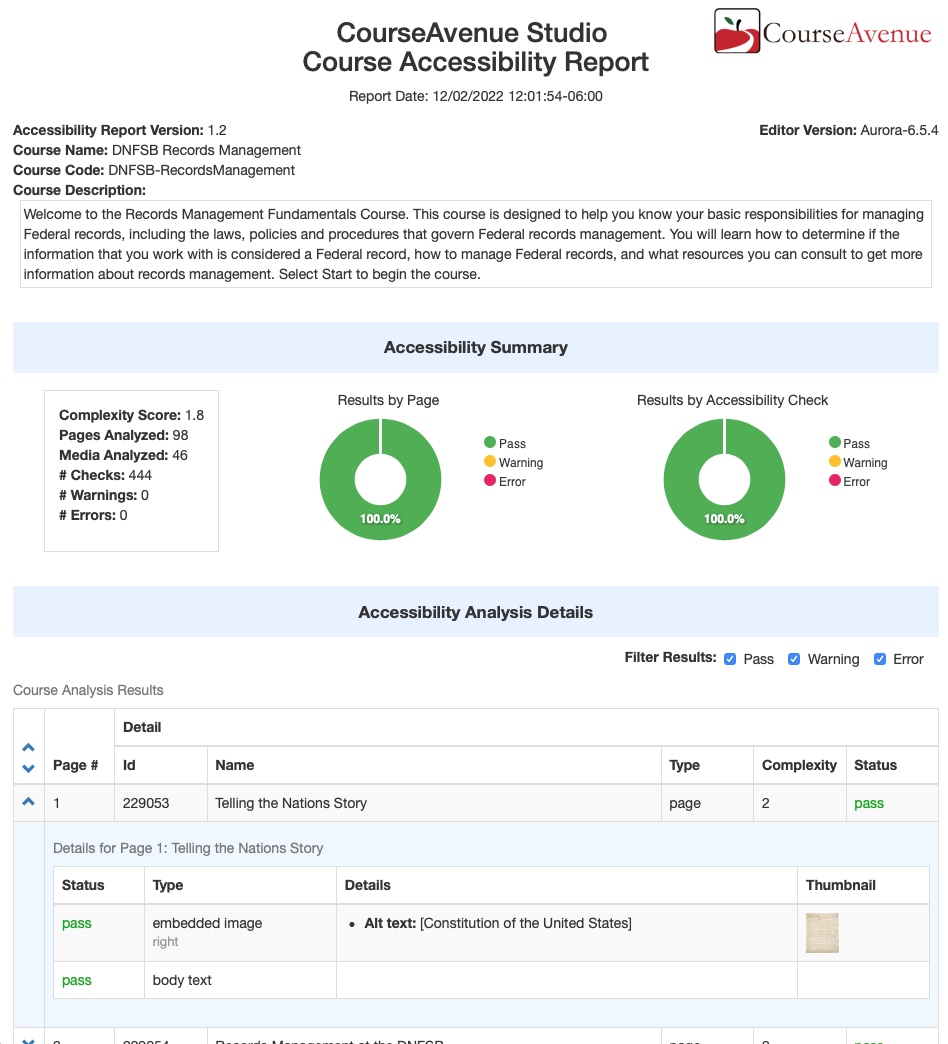948x1044 pixels.
Task: Click the Pages Analyzed 98 line
Action: point(124,435)
